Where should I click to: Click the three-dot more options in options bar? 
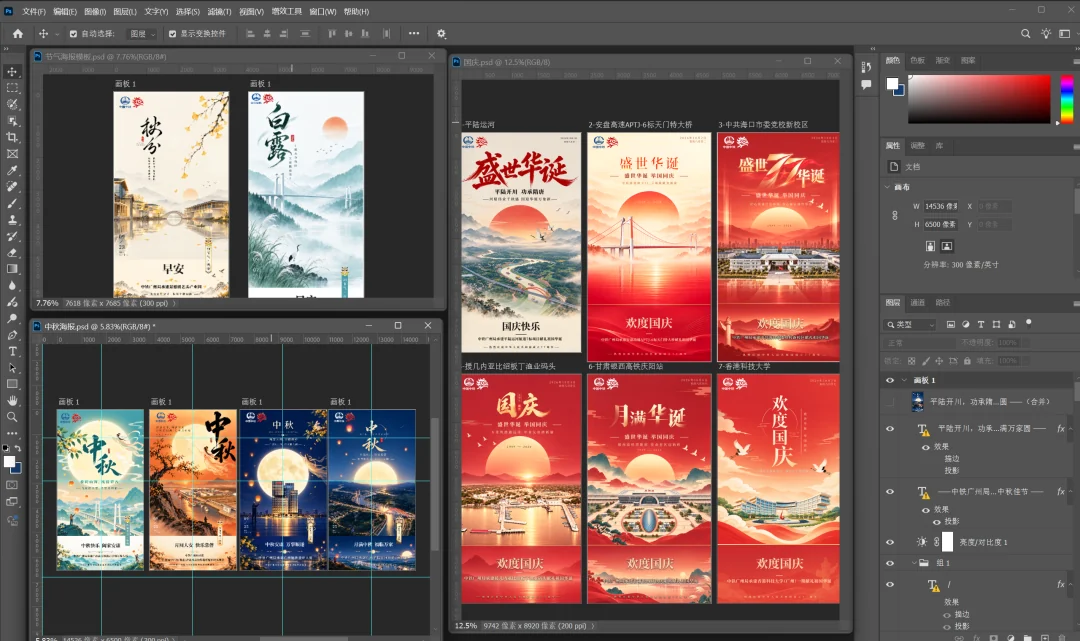point(413,33)
